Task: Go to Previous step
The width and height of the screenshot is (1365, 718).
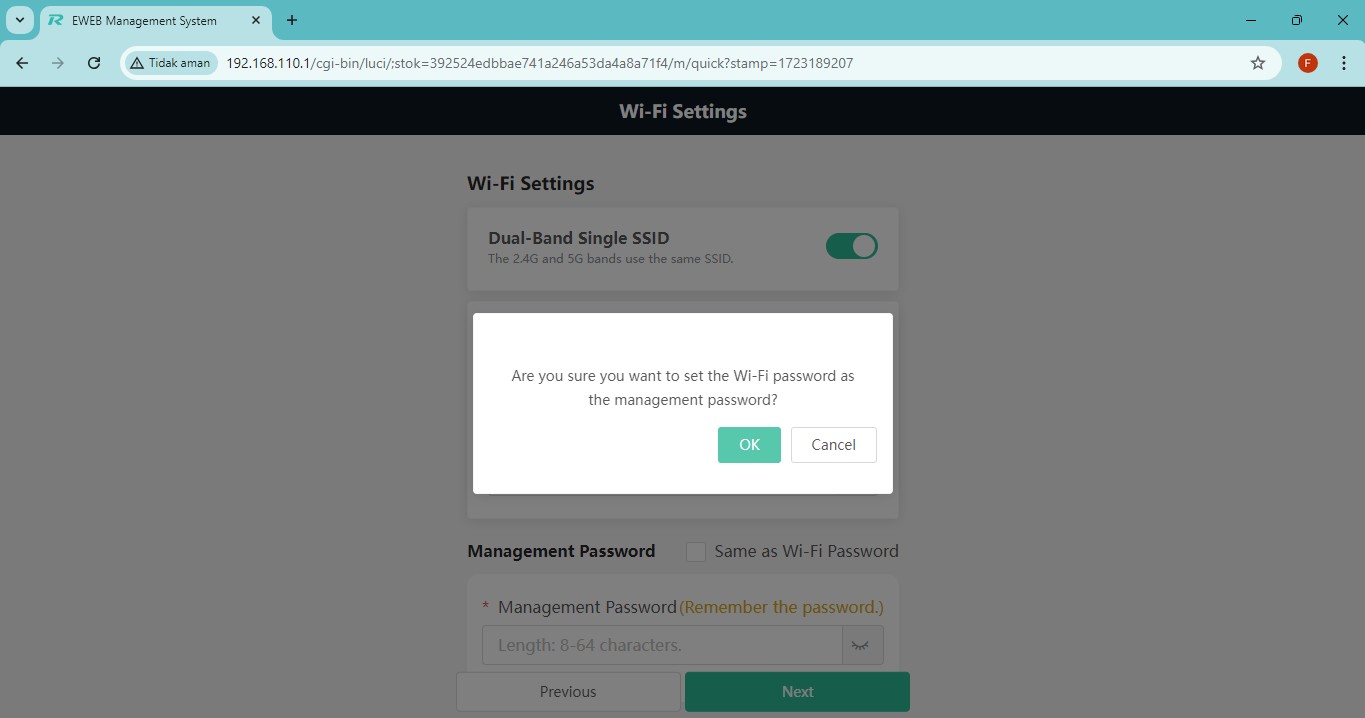Action: coord(568,692)
